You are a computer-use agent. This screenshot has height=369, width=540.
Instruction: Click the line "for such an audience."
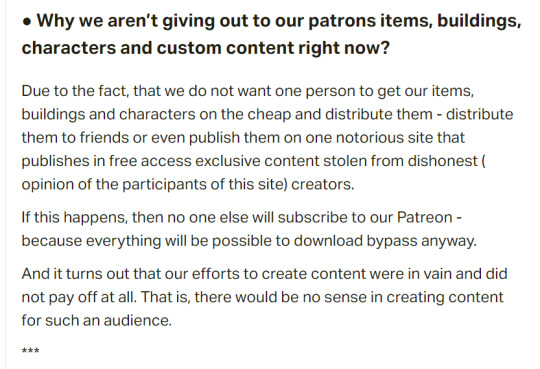[97, 320]
